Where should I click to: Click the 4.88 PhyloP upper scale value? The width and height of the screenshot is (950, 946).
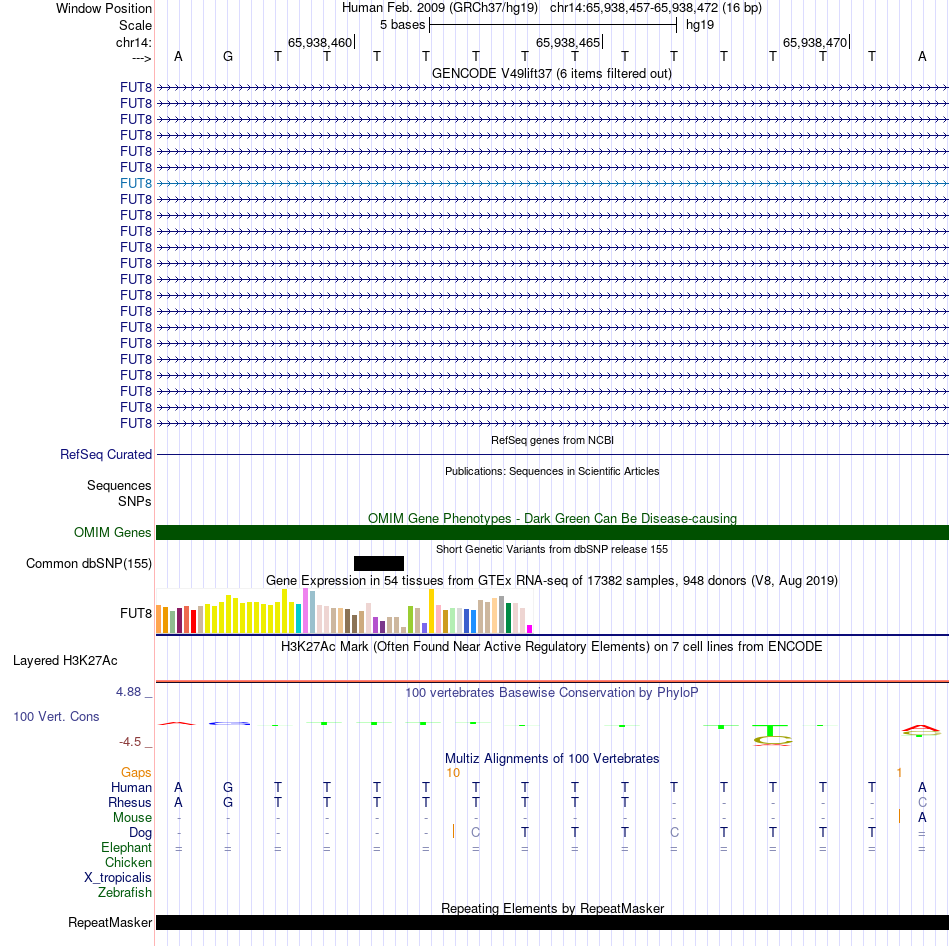tap(128, 691)
